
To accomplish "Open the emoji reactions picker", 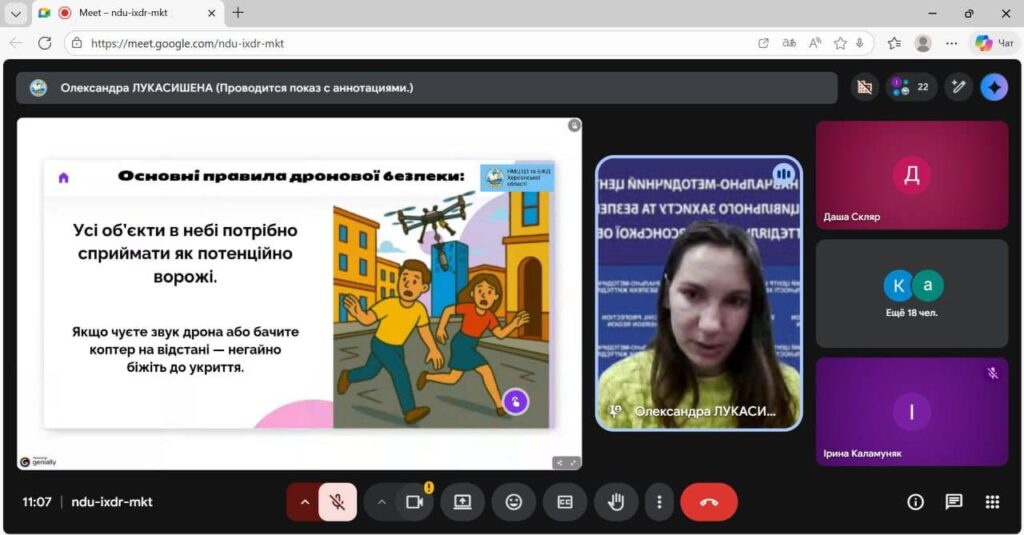I will click(514, 502).
